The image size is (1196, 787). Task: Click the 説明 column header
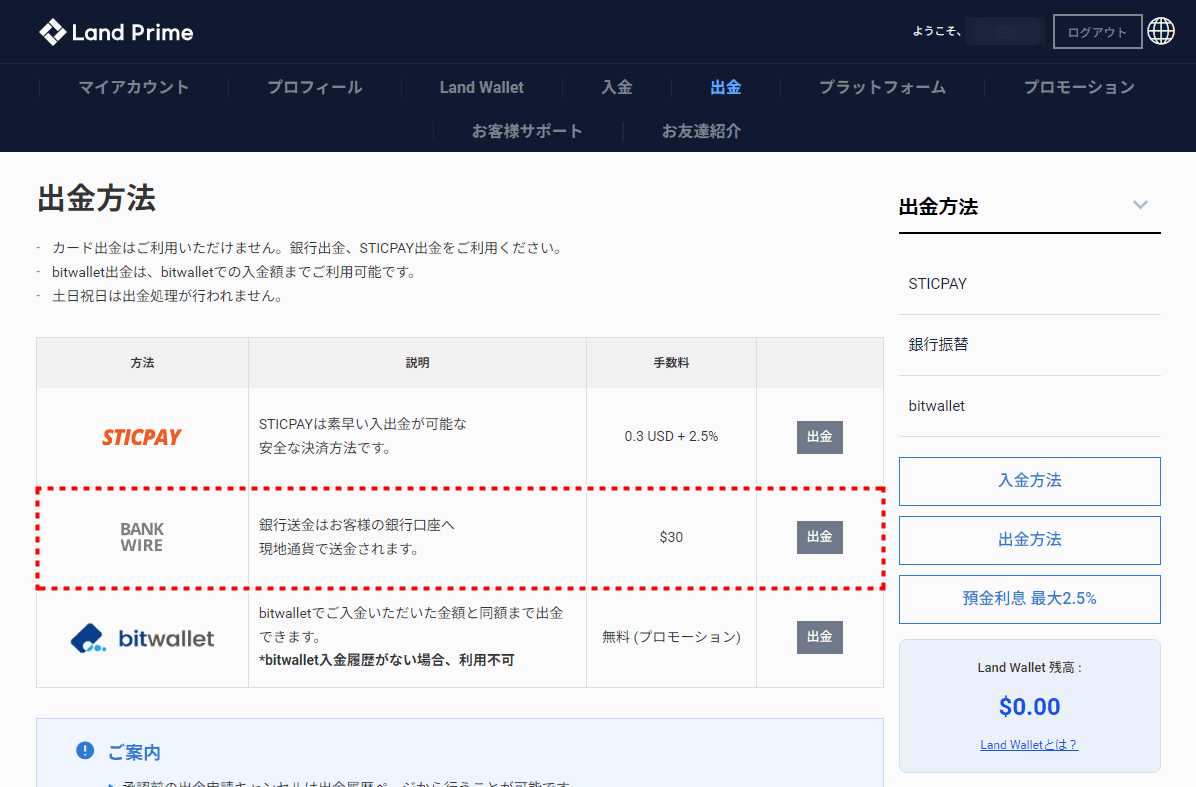(417, 363)
